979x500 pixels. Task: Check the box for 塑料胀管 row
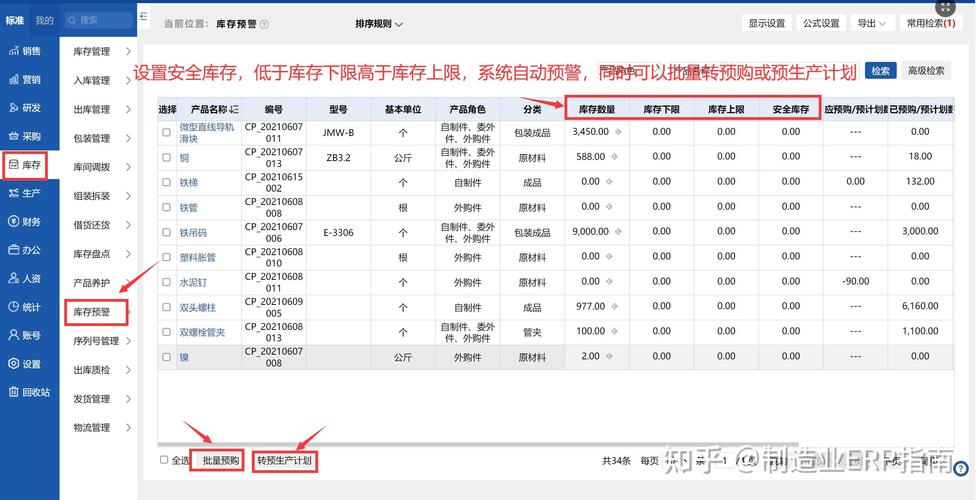click(166, 257)
